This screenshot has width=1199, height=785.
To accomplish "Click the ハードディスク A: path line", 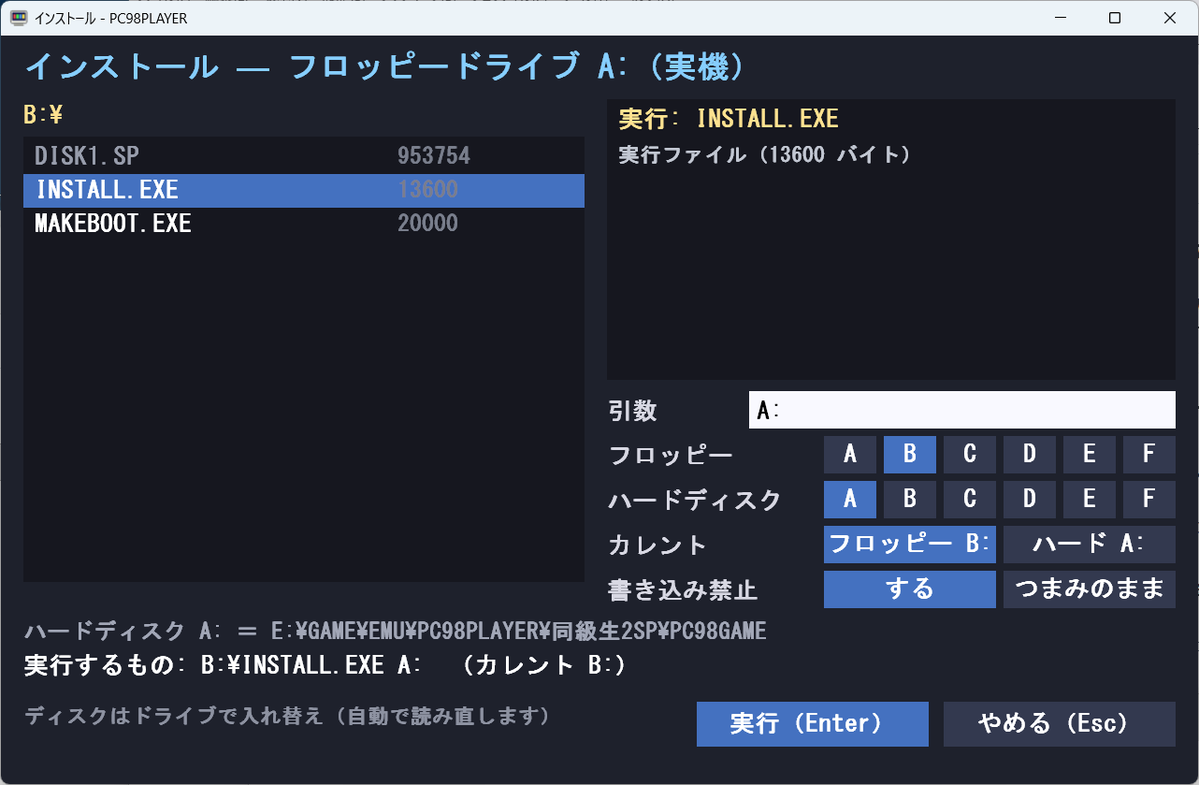I will [395, 631].
